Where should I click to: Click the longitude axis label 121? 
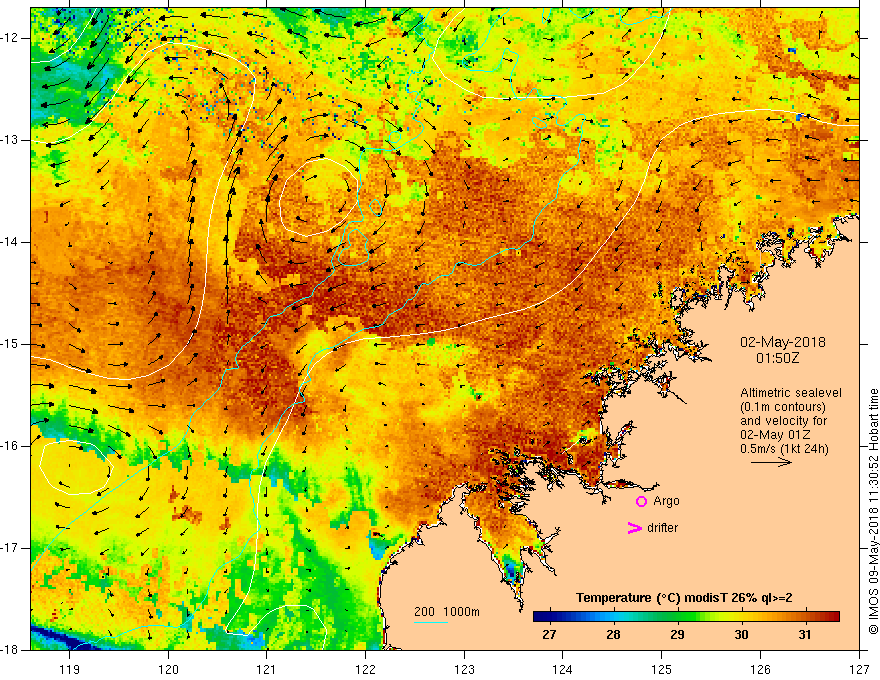pyautogui.click(x=267, y=669)
